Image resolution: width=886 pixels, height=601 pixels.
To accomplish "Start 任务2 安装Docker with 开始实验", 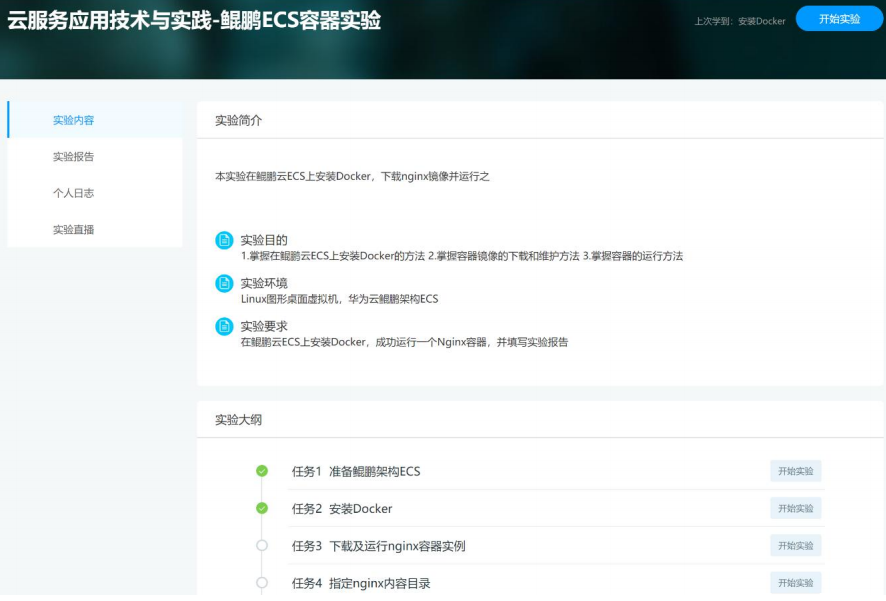I will (x=796, y=508).
